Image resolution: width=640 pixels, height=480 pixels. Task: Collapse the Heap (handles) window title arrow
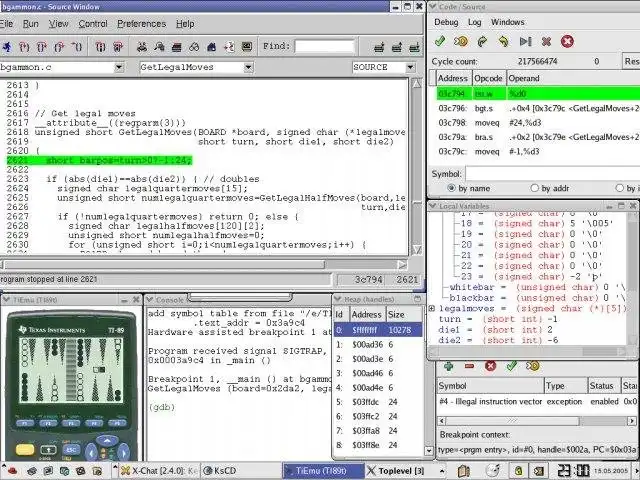338,299
